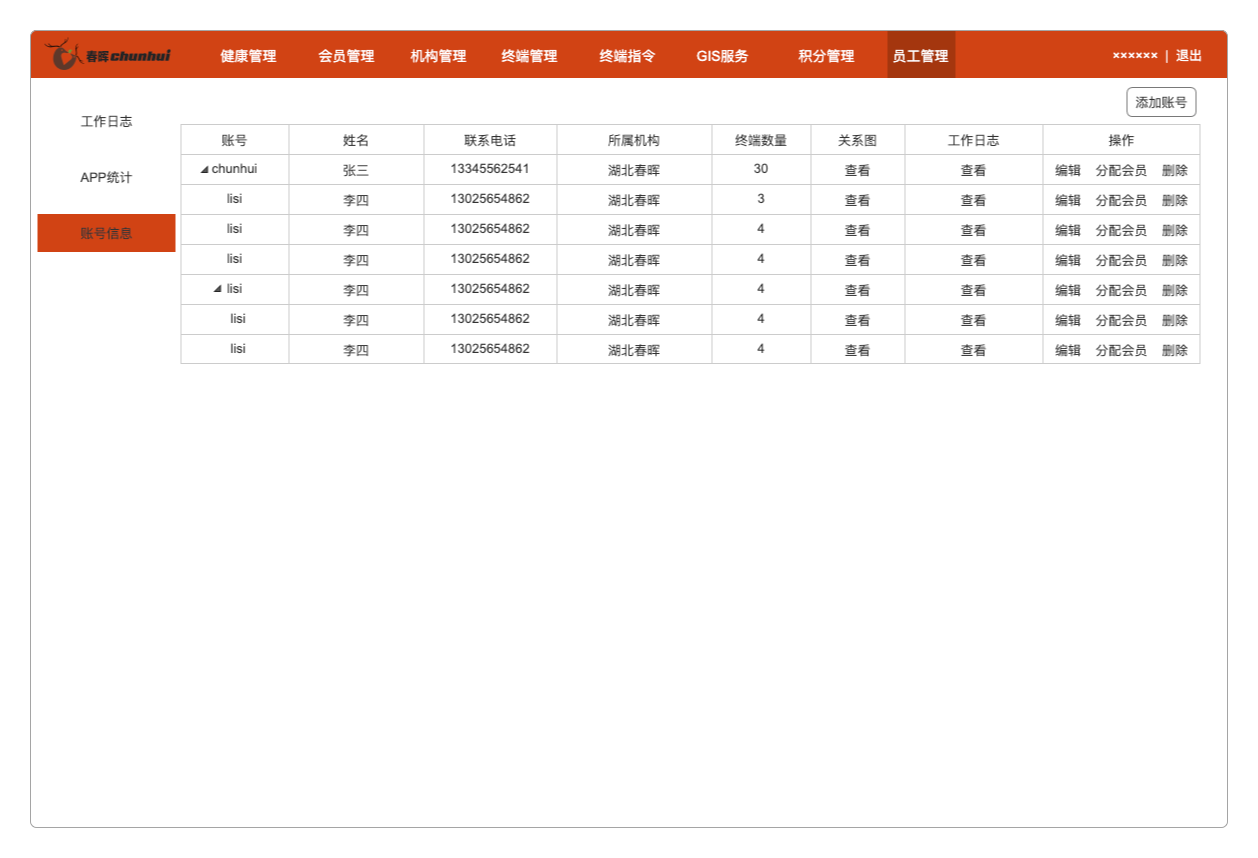Image resolution: width=1258 pixels, height=858 pixels.
Task: Click the 春晖 chunhui logo
Action: tap(108, 55)
